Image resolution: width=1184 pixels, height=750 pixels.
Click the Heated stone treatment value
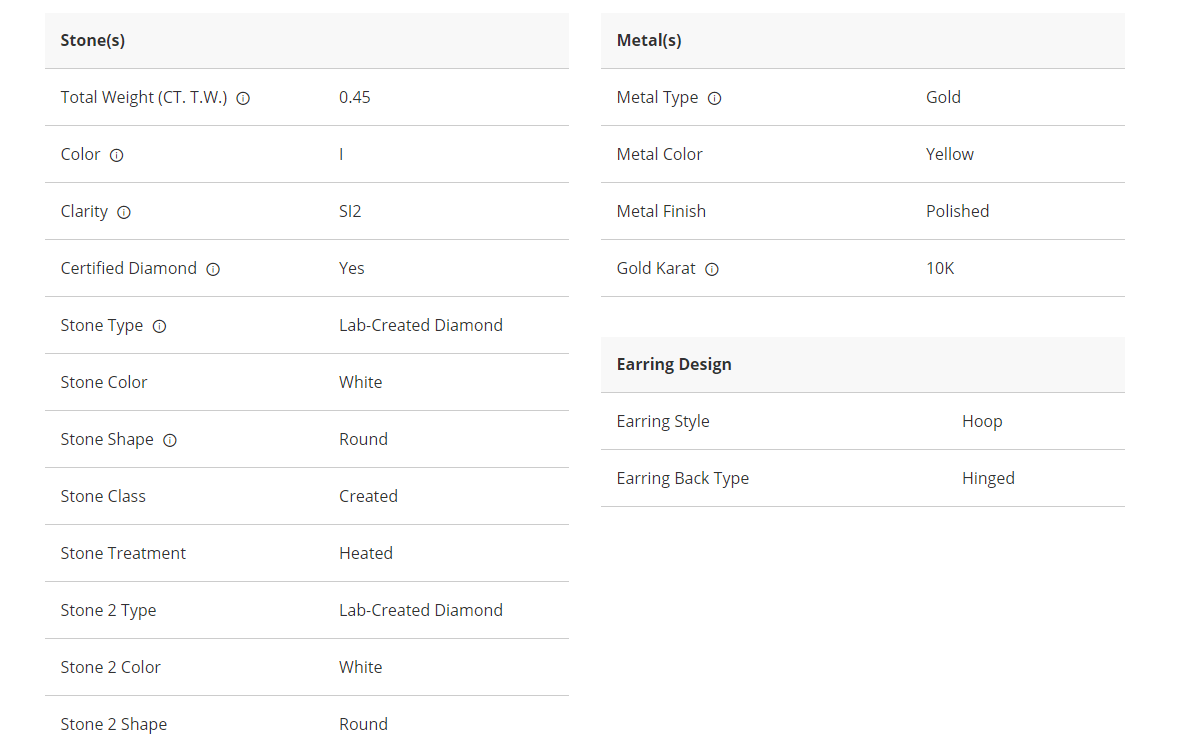(366, 553)
